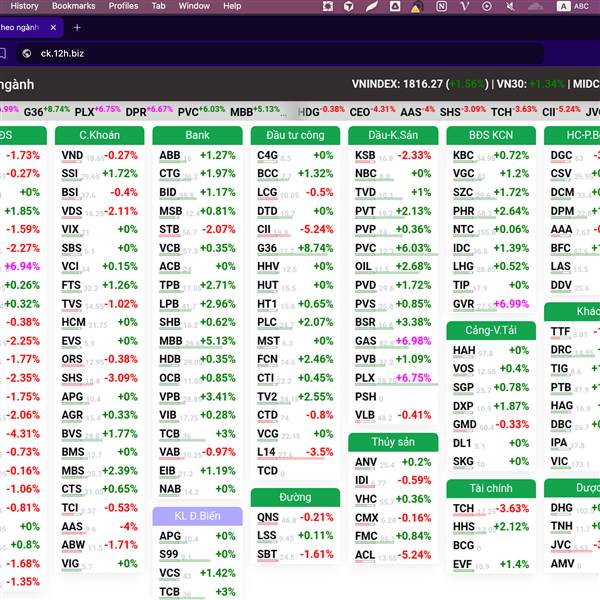Open a new browser tab with plus button

[77, 28]
